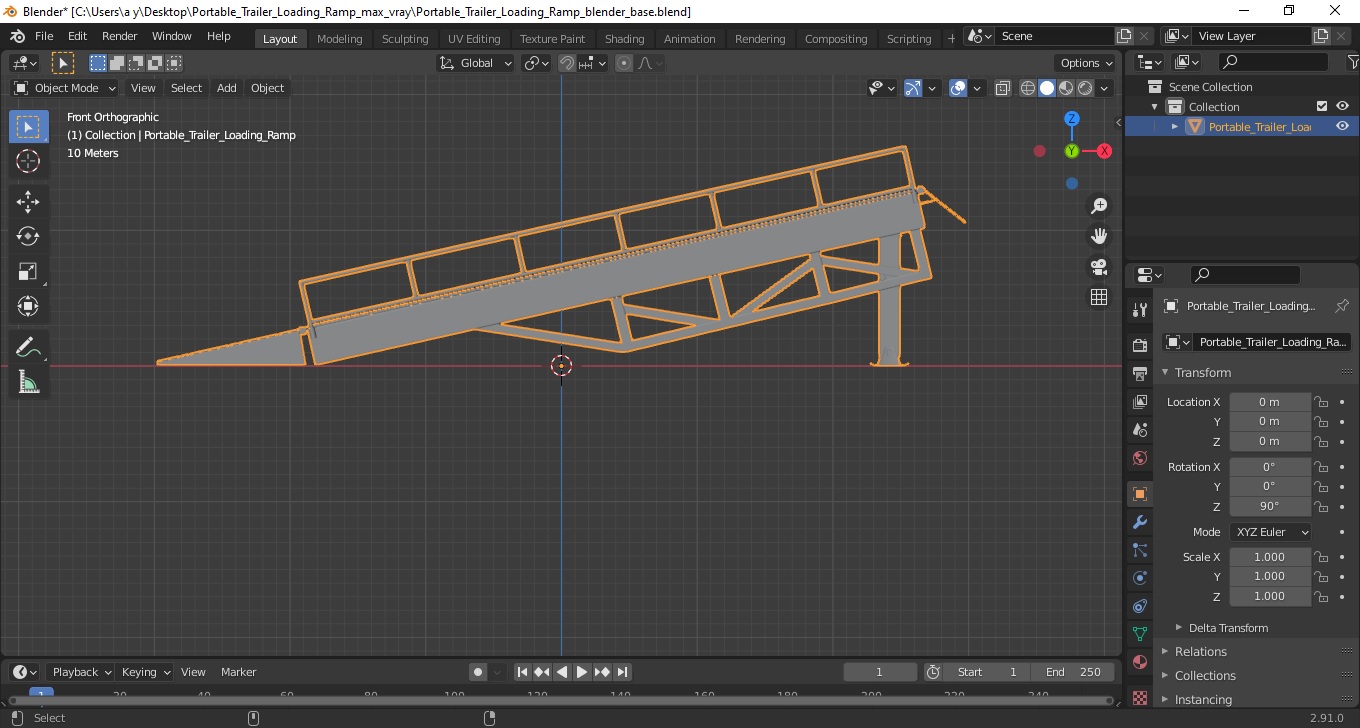Click the zoom view magnifier icon
1360x728 pixels.
pyautogui.click(x=1099, y=205)
